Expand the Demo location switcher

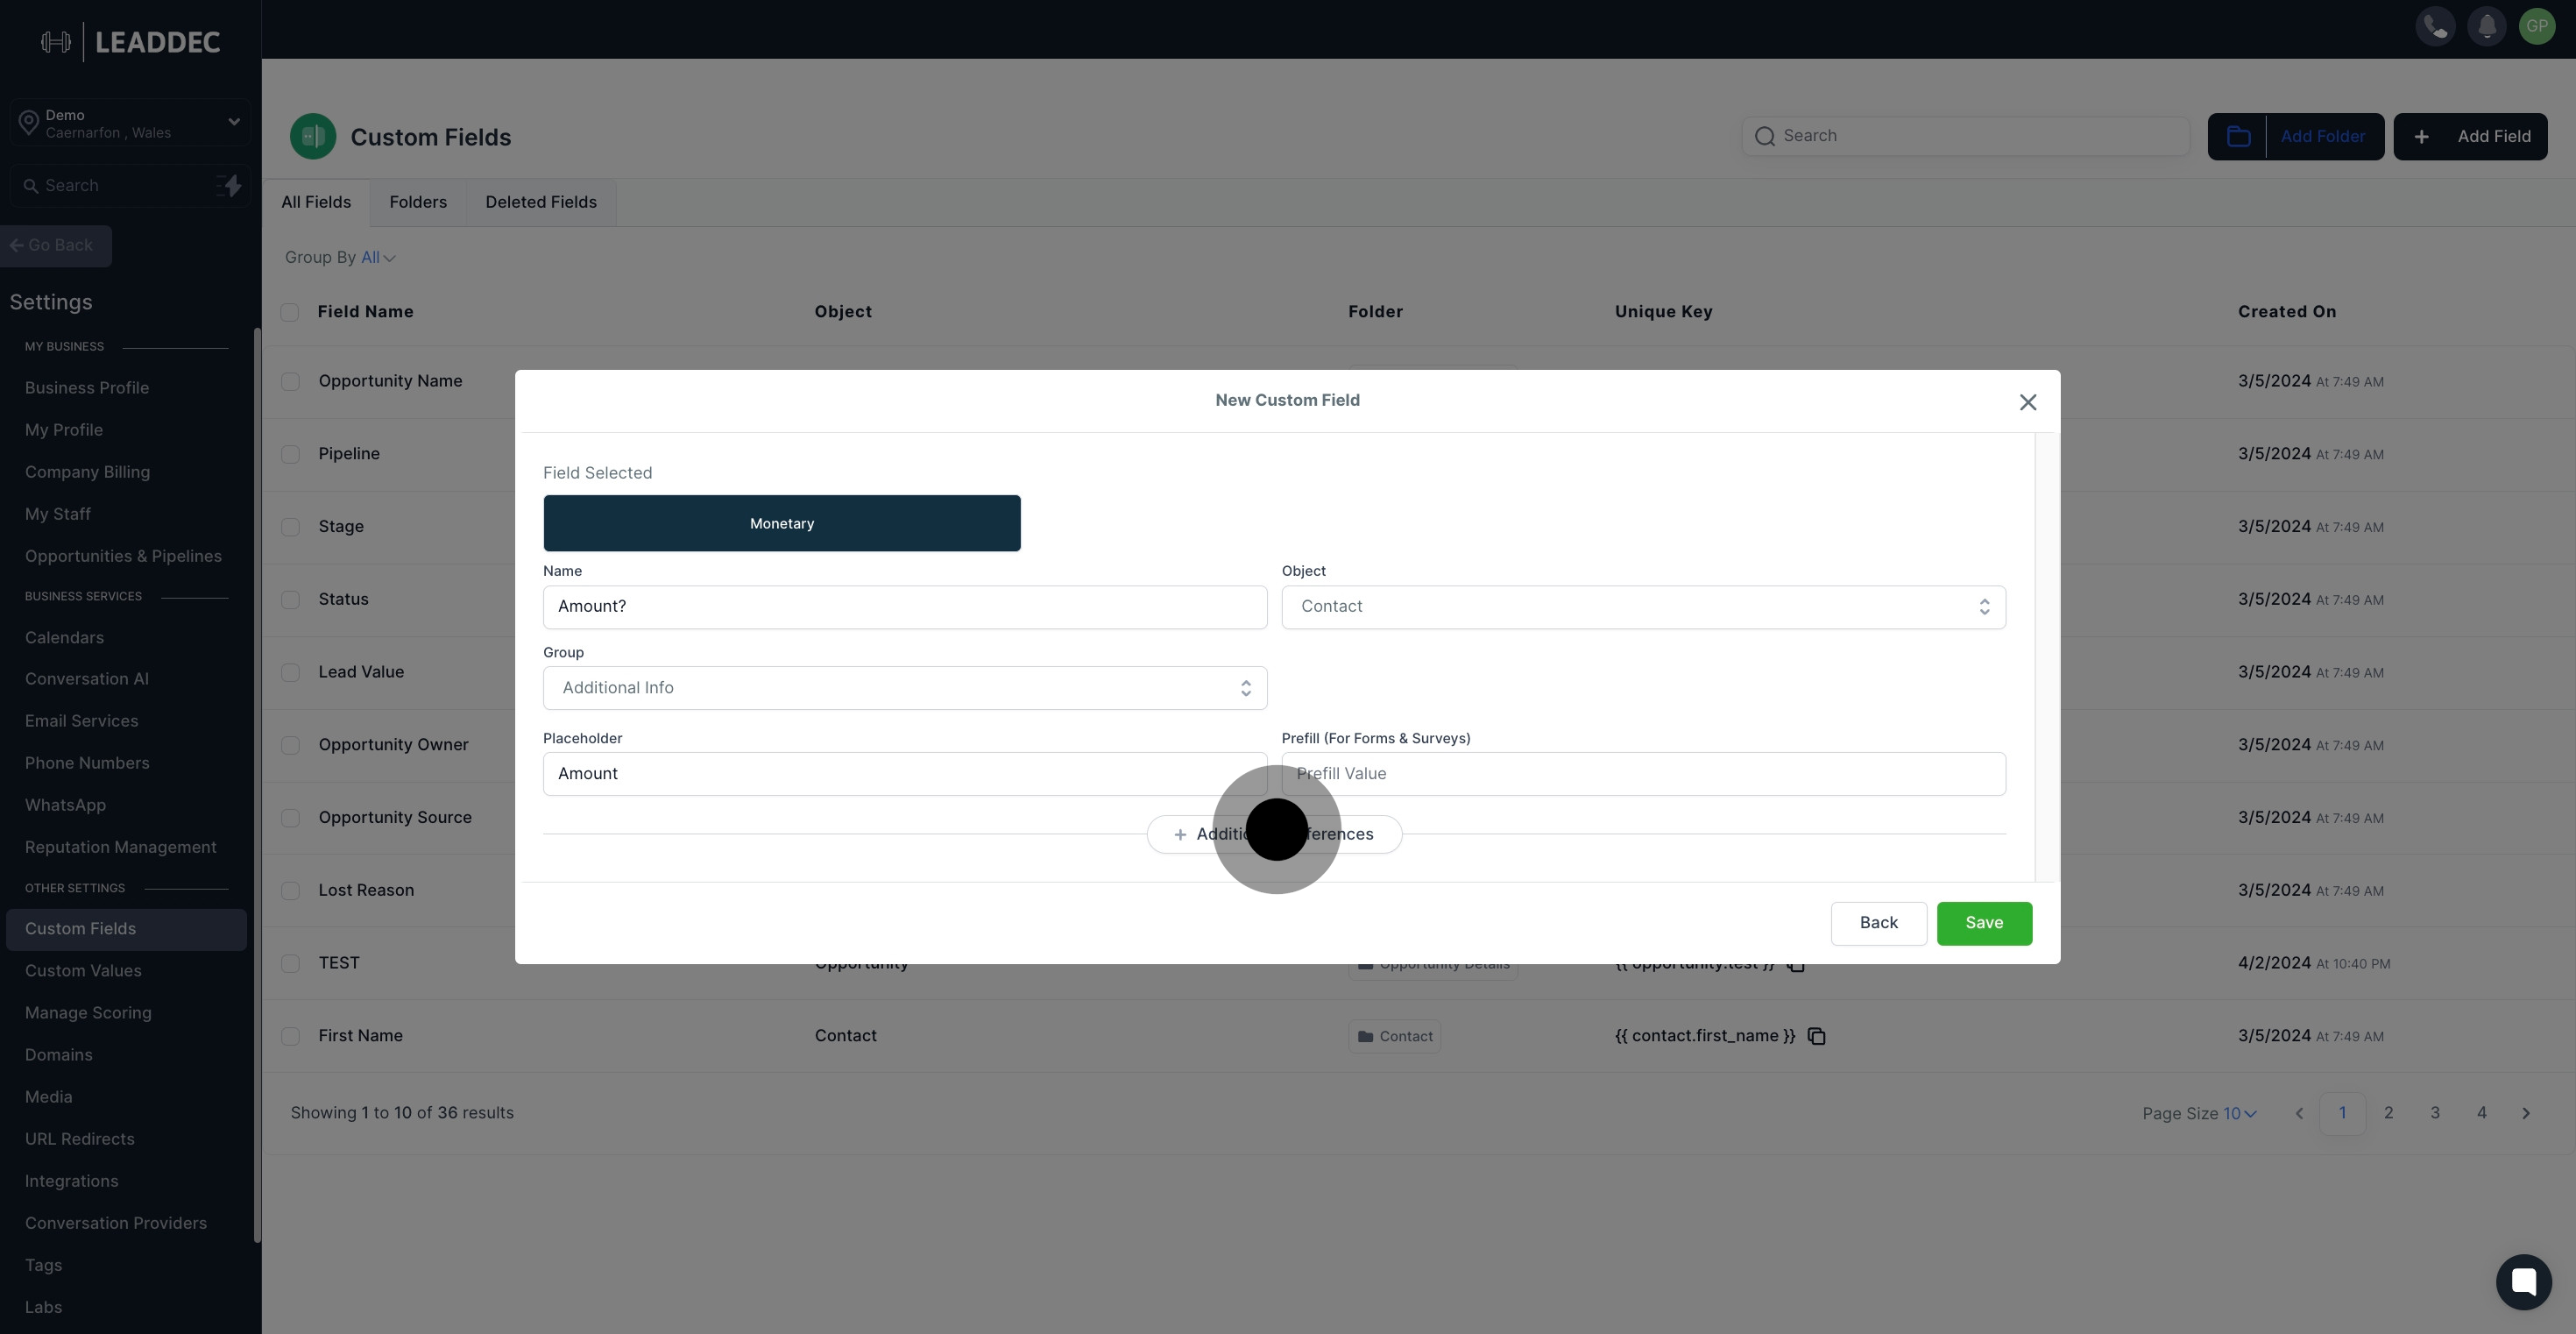130,123
